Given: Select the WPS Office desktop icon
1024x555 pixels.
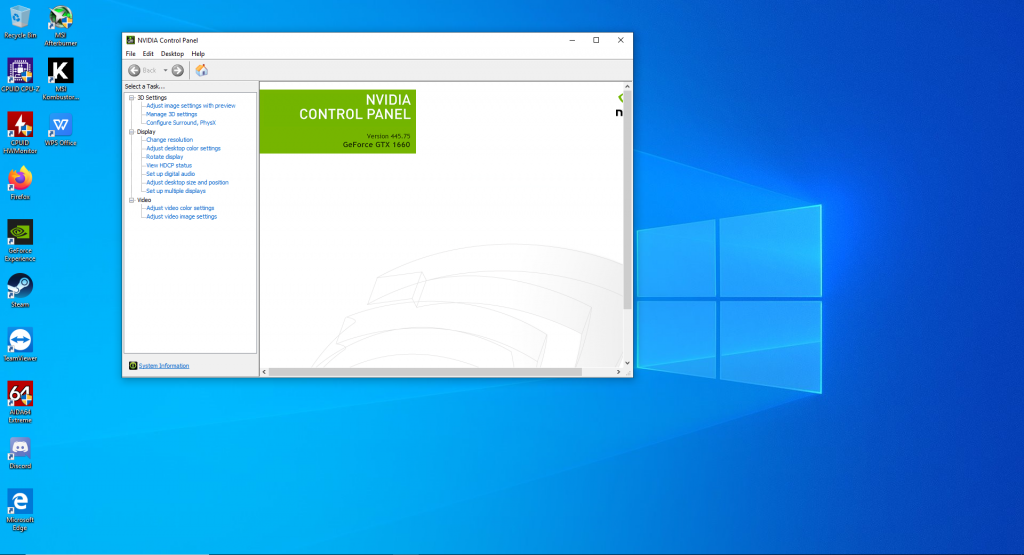Looking at the screenshot, I should (x=61, y=129).
